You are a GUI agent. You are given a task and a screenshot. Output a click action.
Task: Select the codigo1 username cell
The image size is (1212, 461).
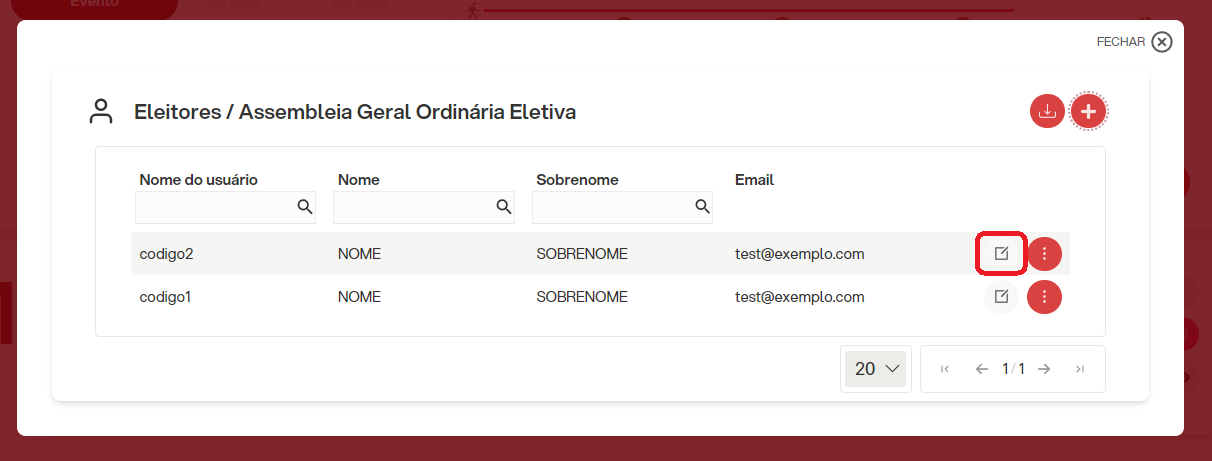[166, 297]
